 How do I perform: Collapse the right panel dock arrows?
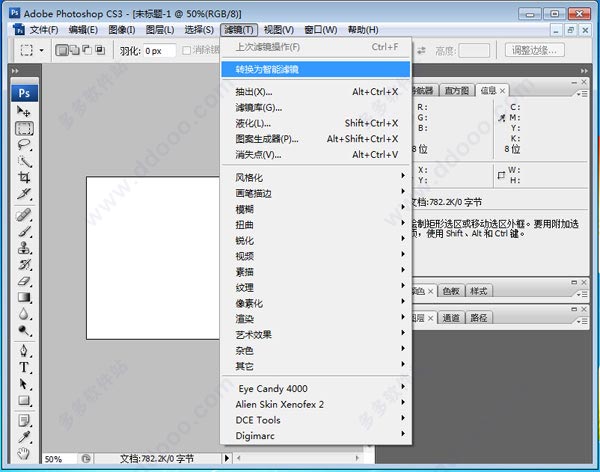tap(584, 71)
